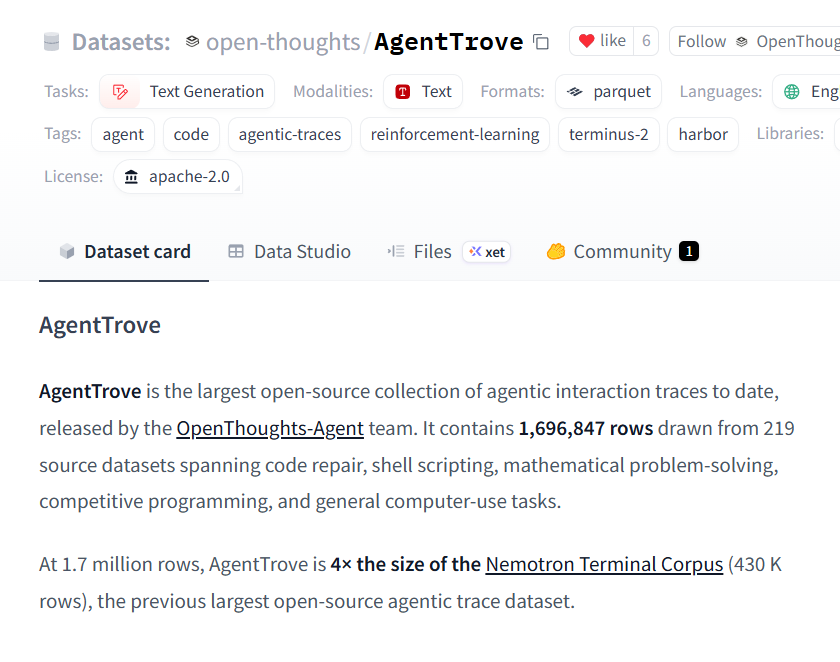Click the agent tag
Image resolution: width=840 pixels, height=662 pixels.
(x=123, y=134)
